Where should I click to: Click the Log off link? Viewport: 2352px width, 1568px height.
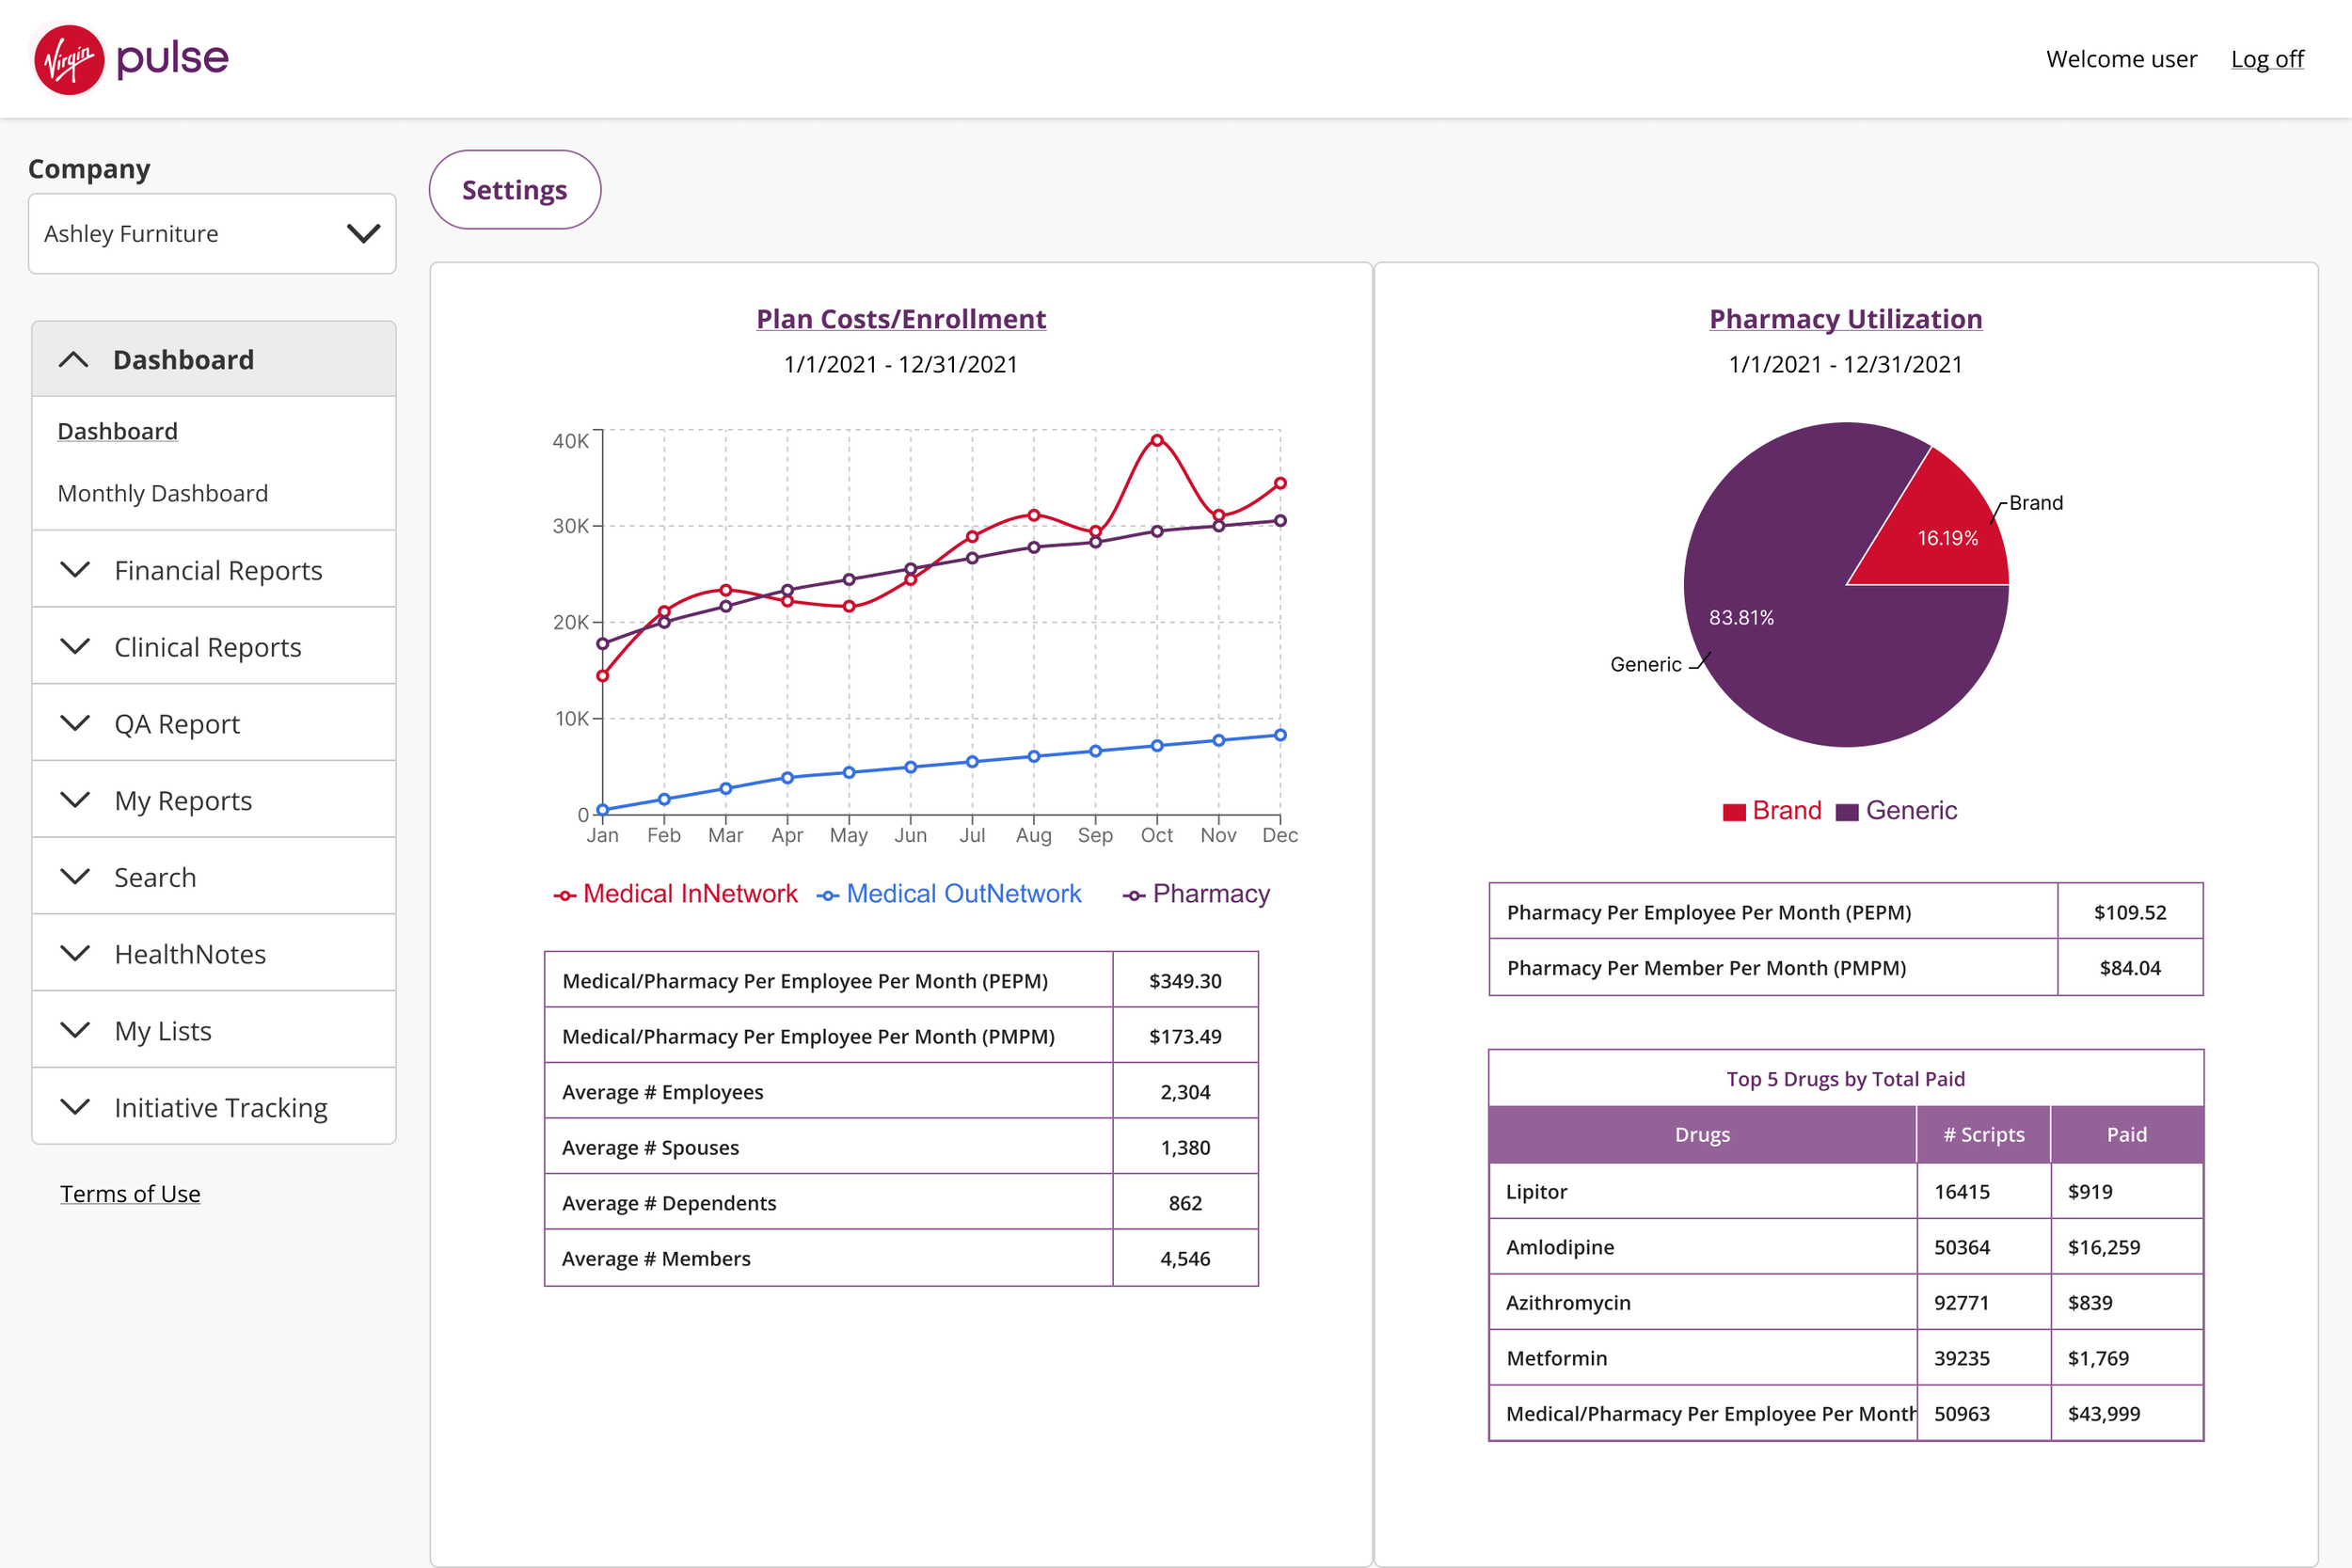[2266, 59]
